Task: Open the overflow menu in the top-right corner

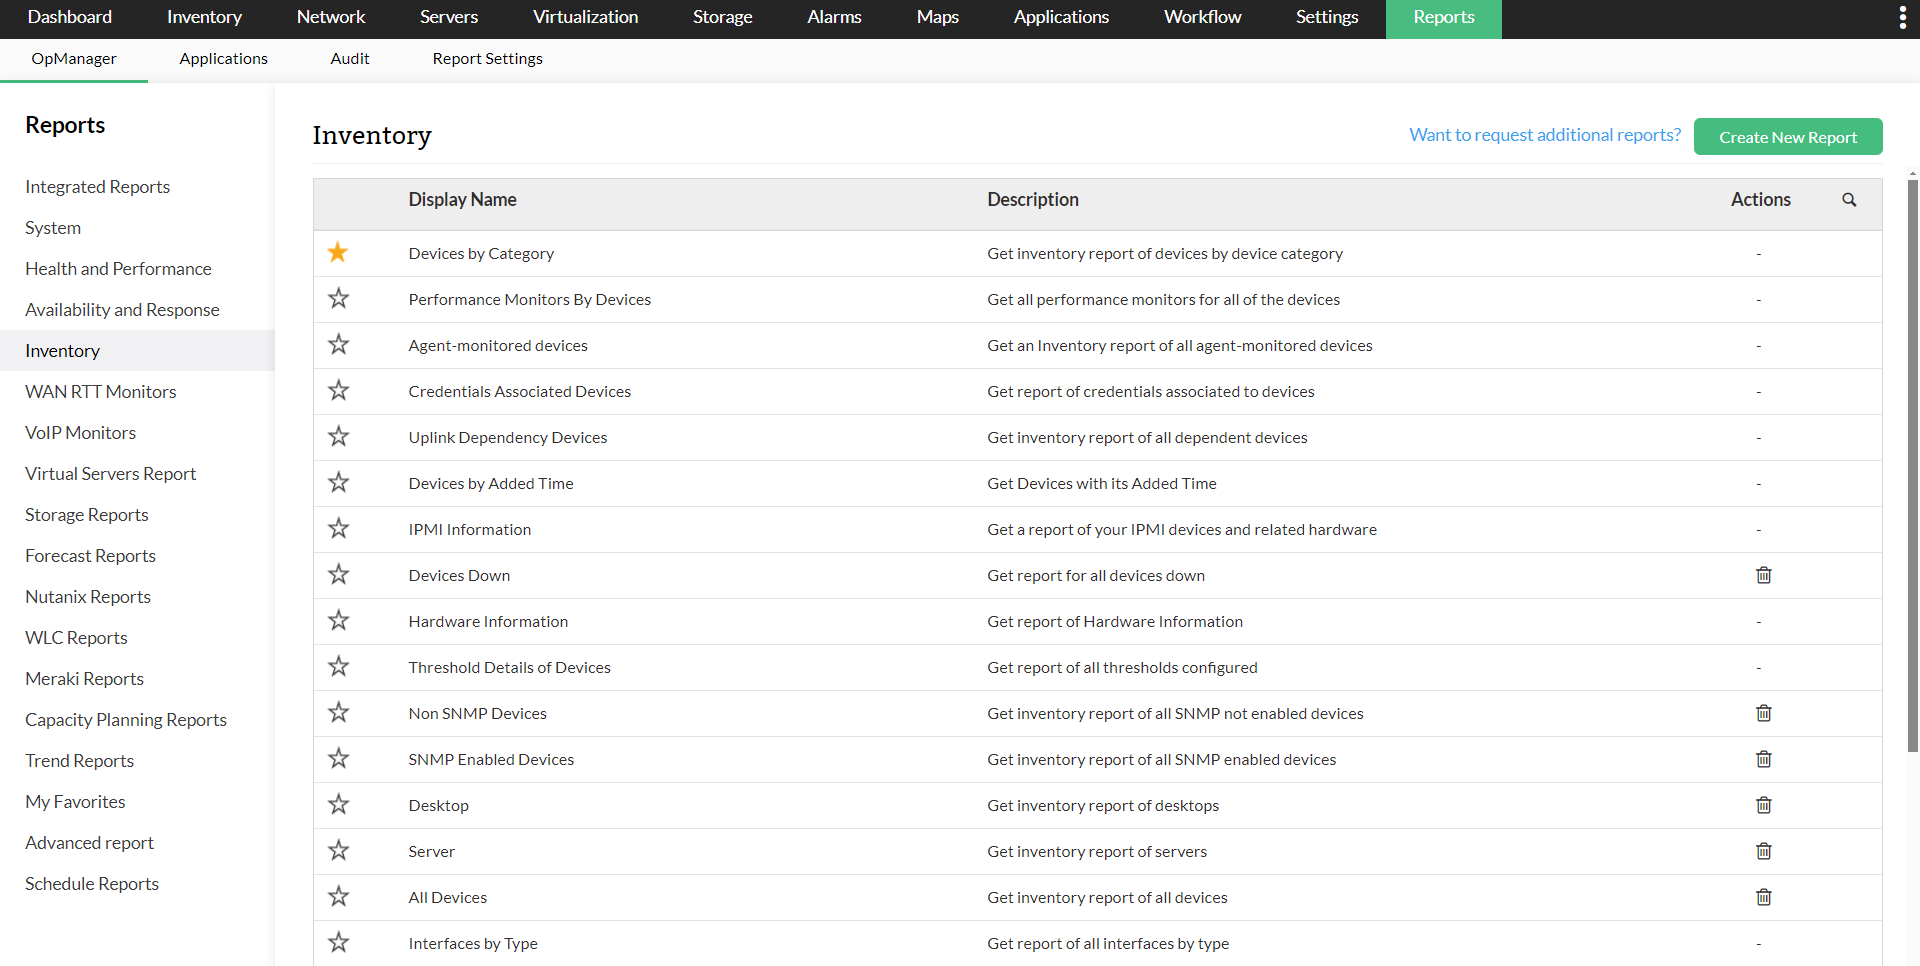Action: point(1903,16)
